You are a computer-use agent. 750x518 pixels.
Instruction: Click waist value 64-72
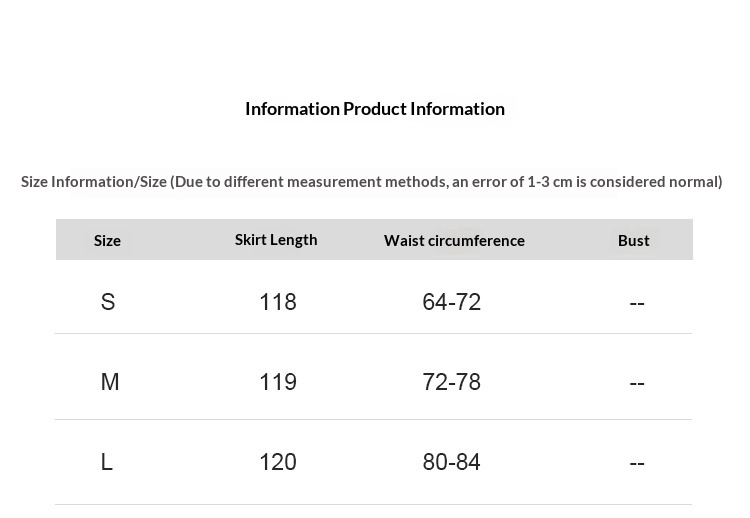tap(452, 302)
